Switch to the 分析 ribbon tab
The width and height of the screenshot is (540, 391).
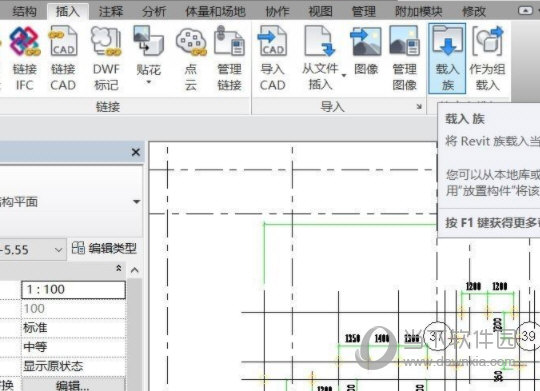(x=154, y=11)
